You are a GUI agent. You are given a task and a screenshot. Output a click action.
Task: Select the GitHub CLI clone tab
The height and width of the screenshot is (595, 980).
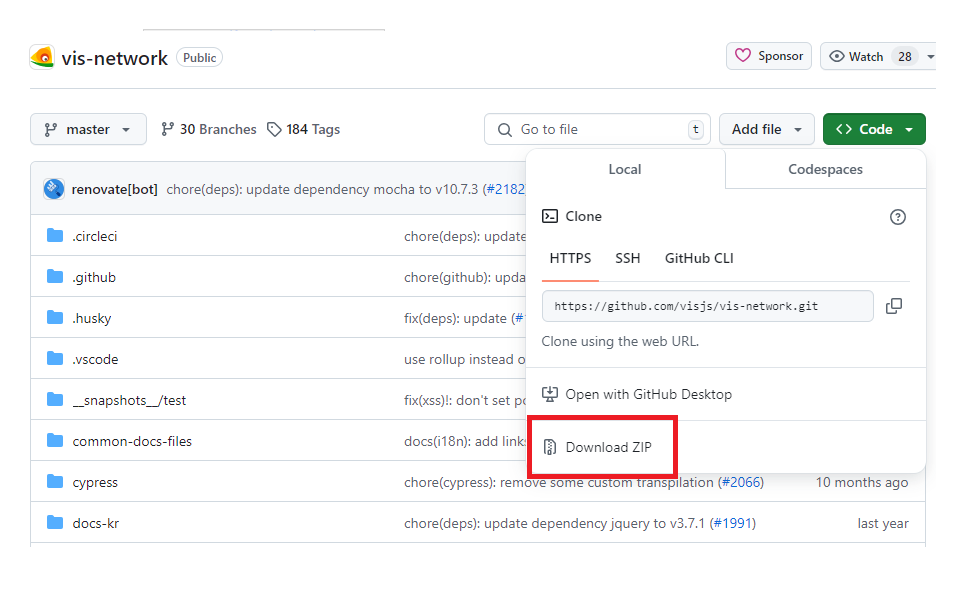click(699, 258)
